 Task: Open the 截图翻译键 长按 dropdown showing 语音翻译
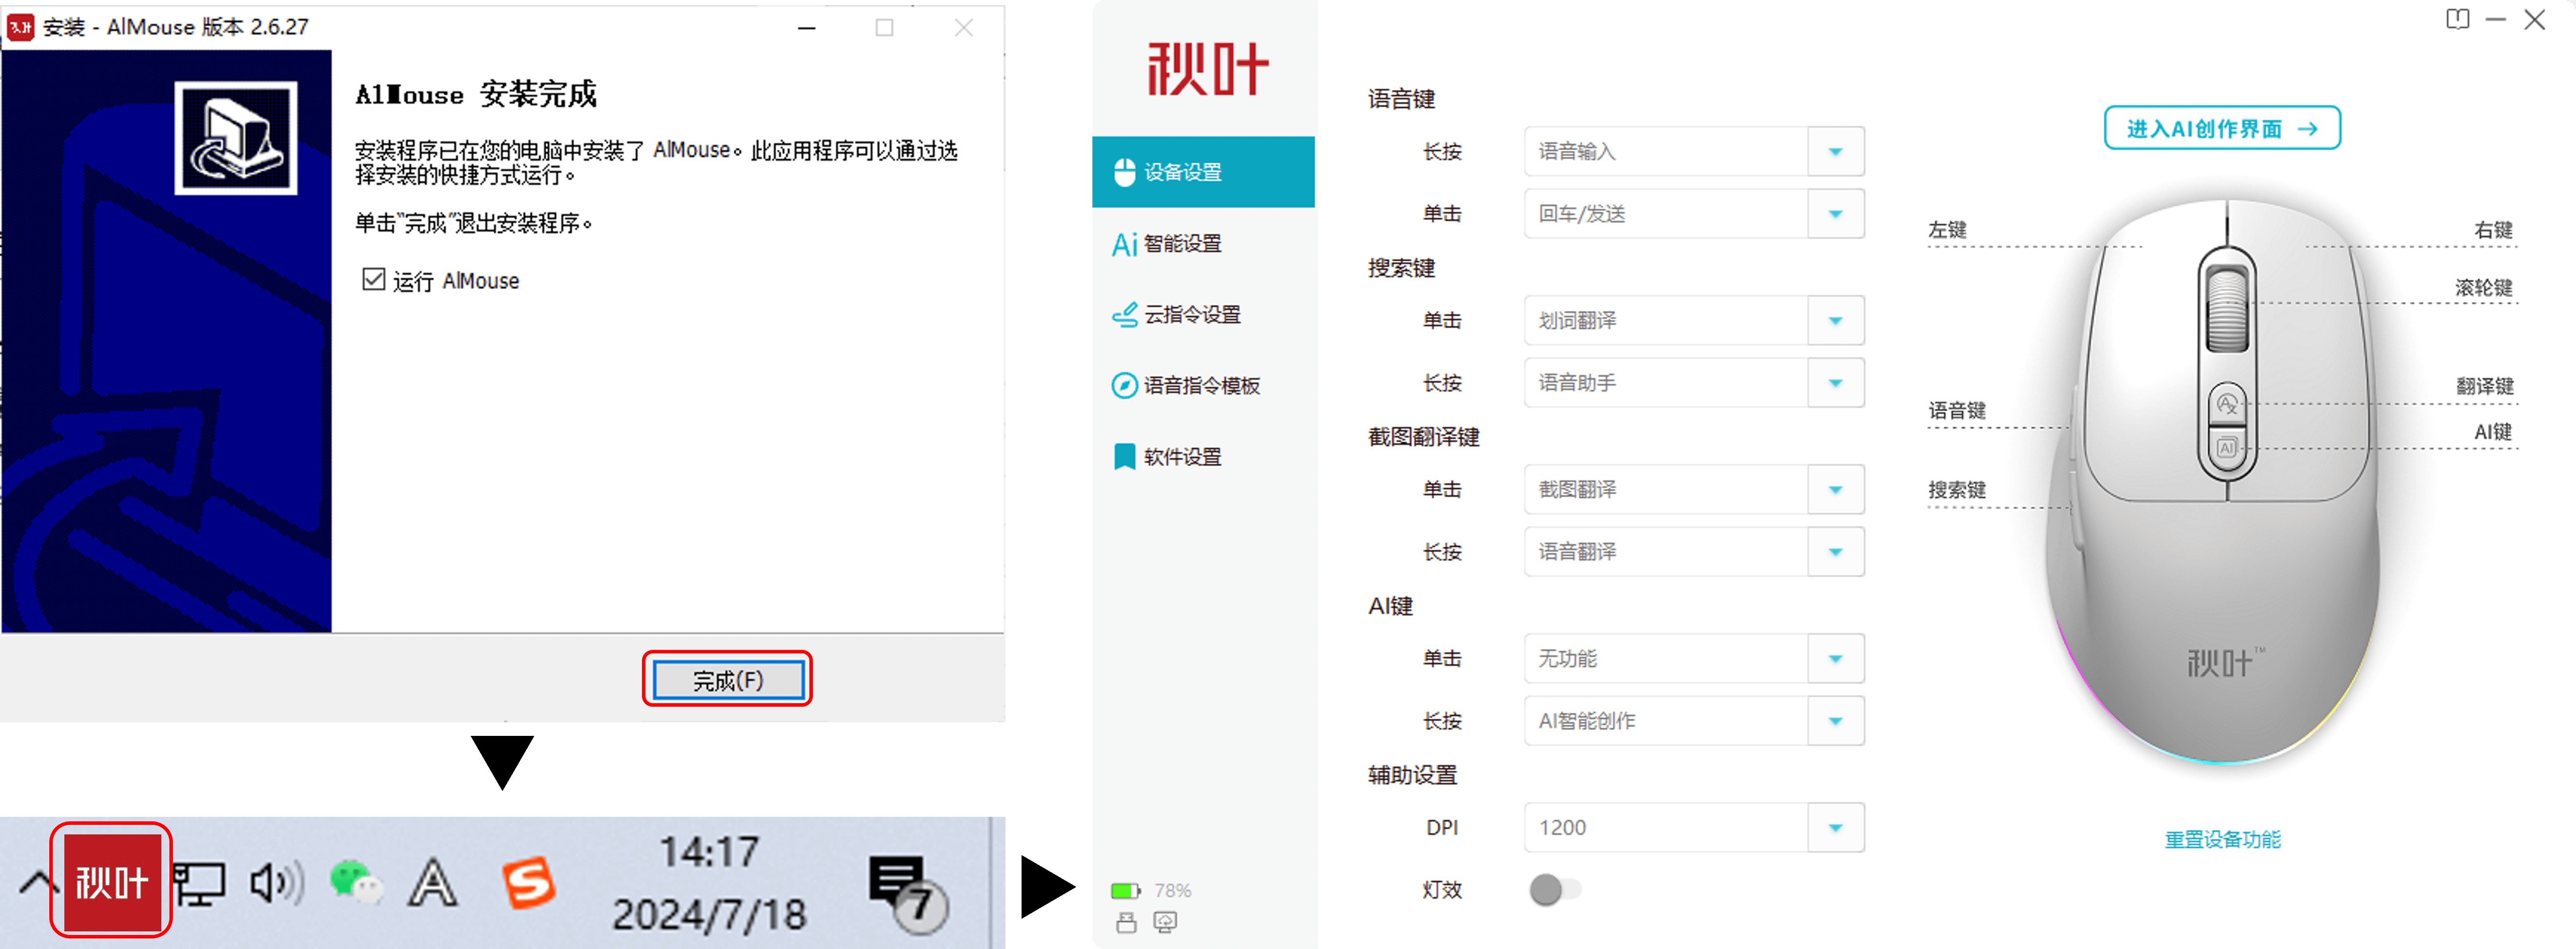(1694, 551)
